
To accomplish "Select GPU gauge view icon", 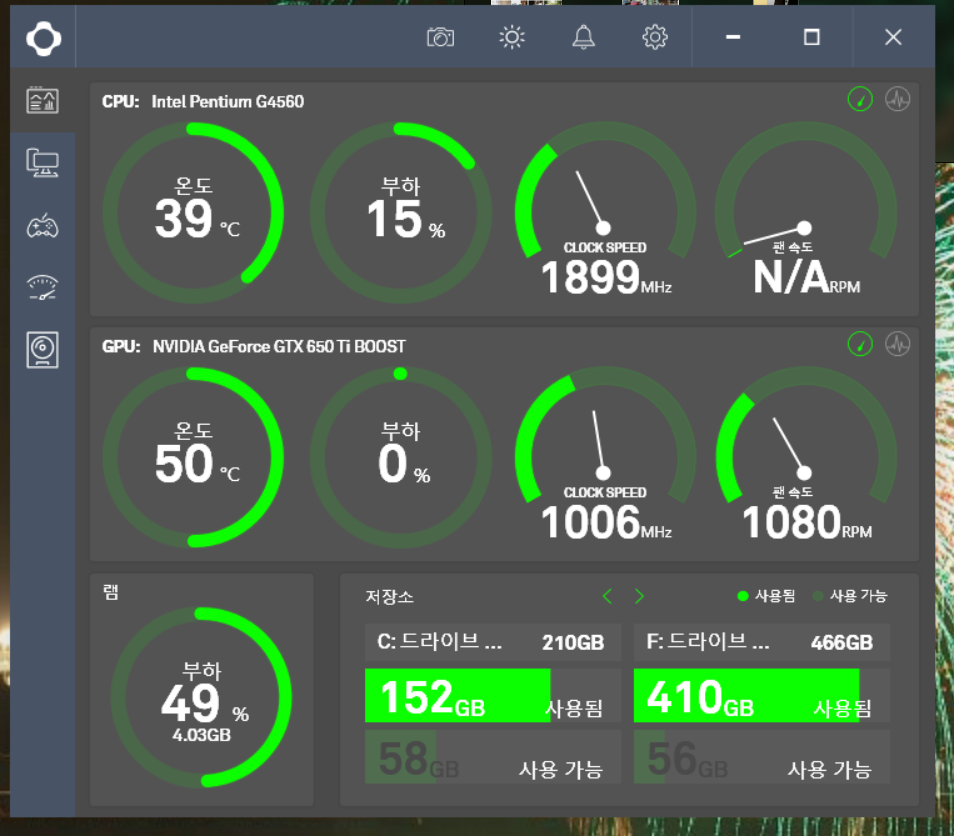I will point(860,344).
